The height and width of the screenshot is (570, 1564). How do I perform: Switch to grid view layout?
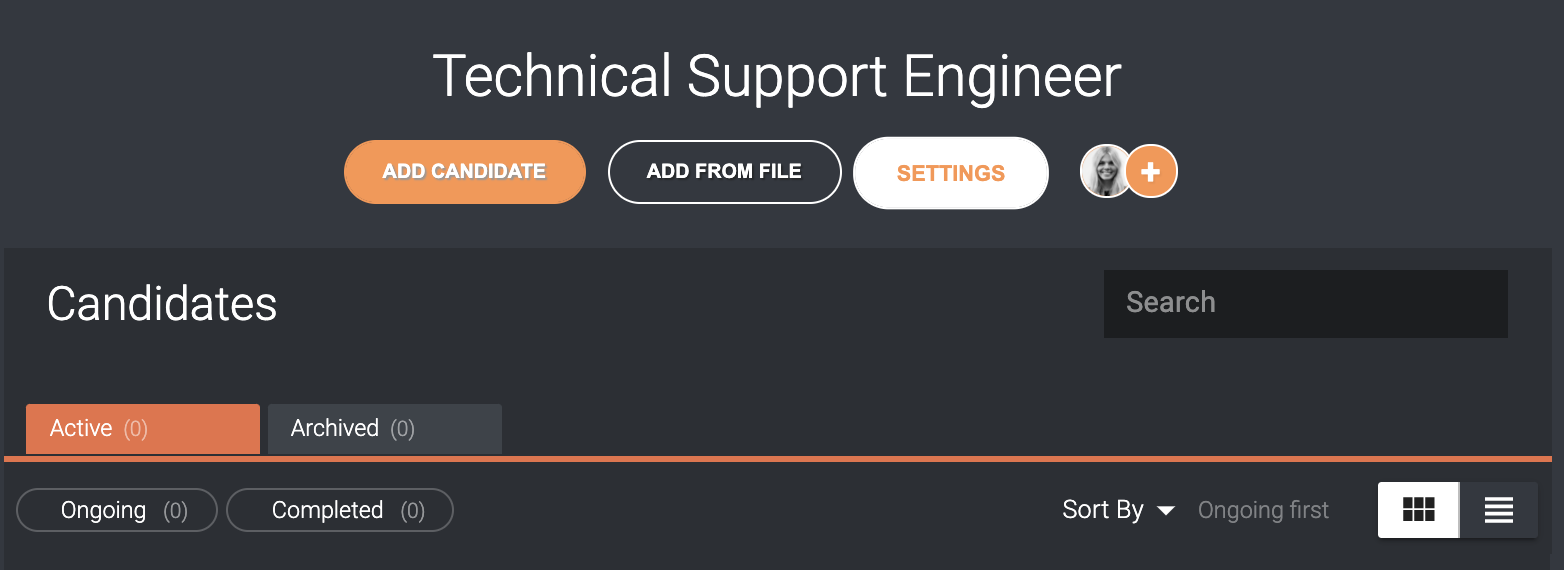1418,510
